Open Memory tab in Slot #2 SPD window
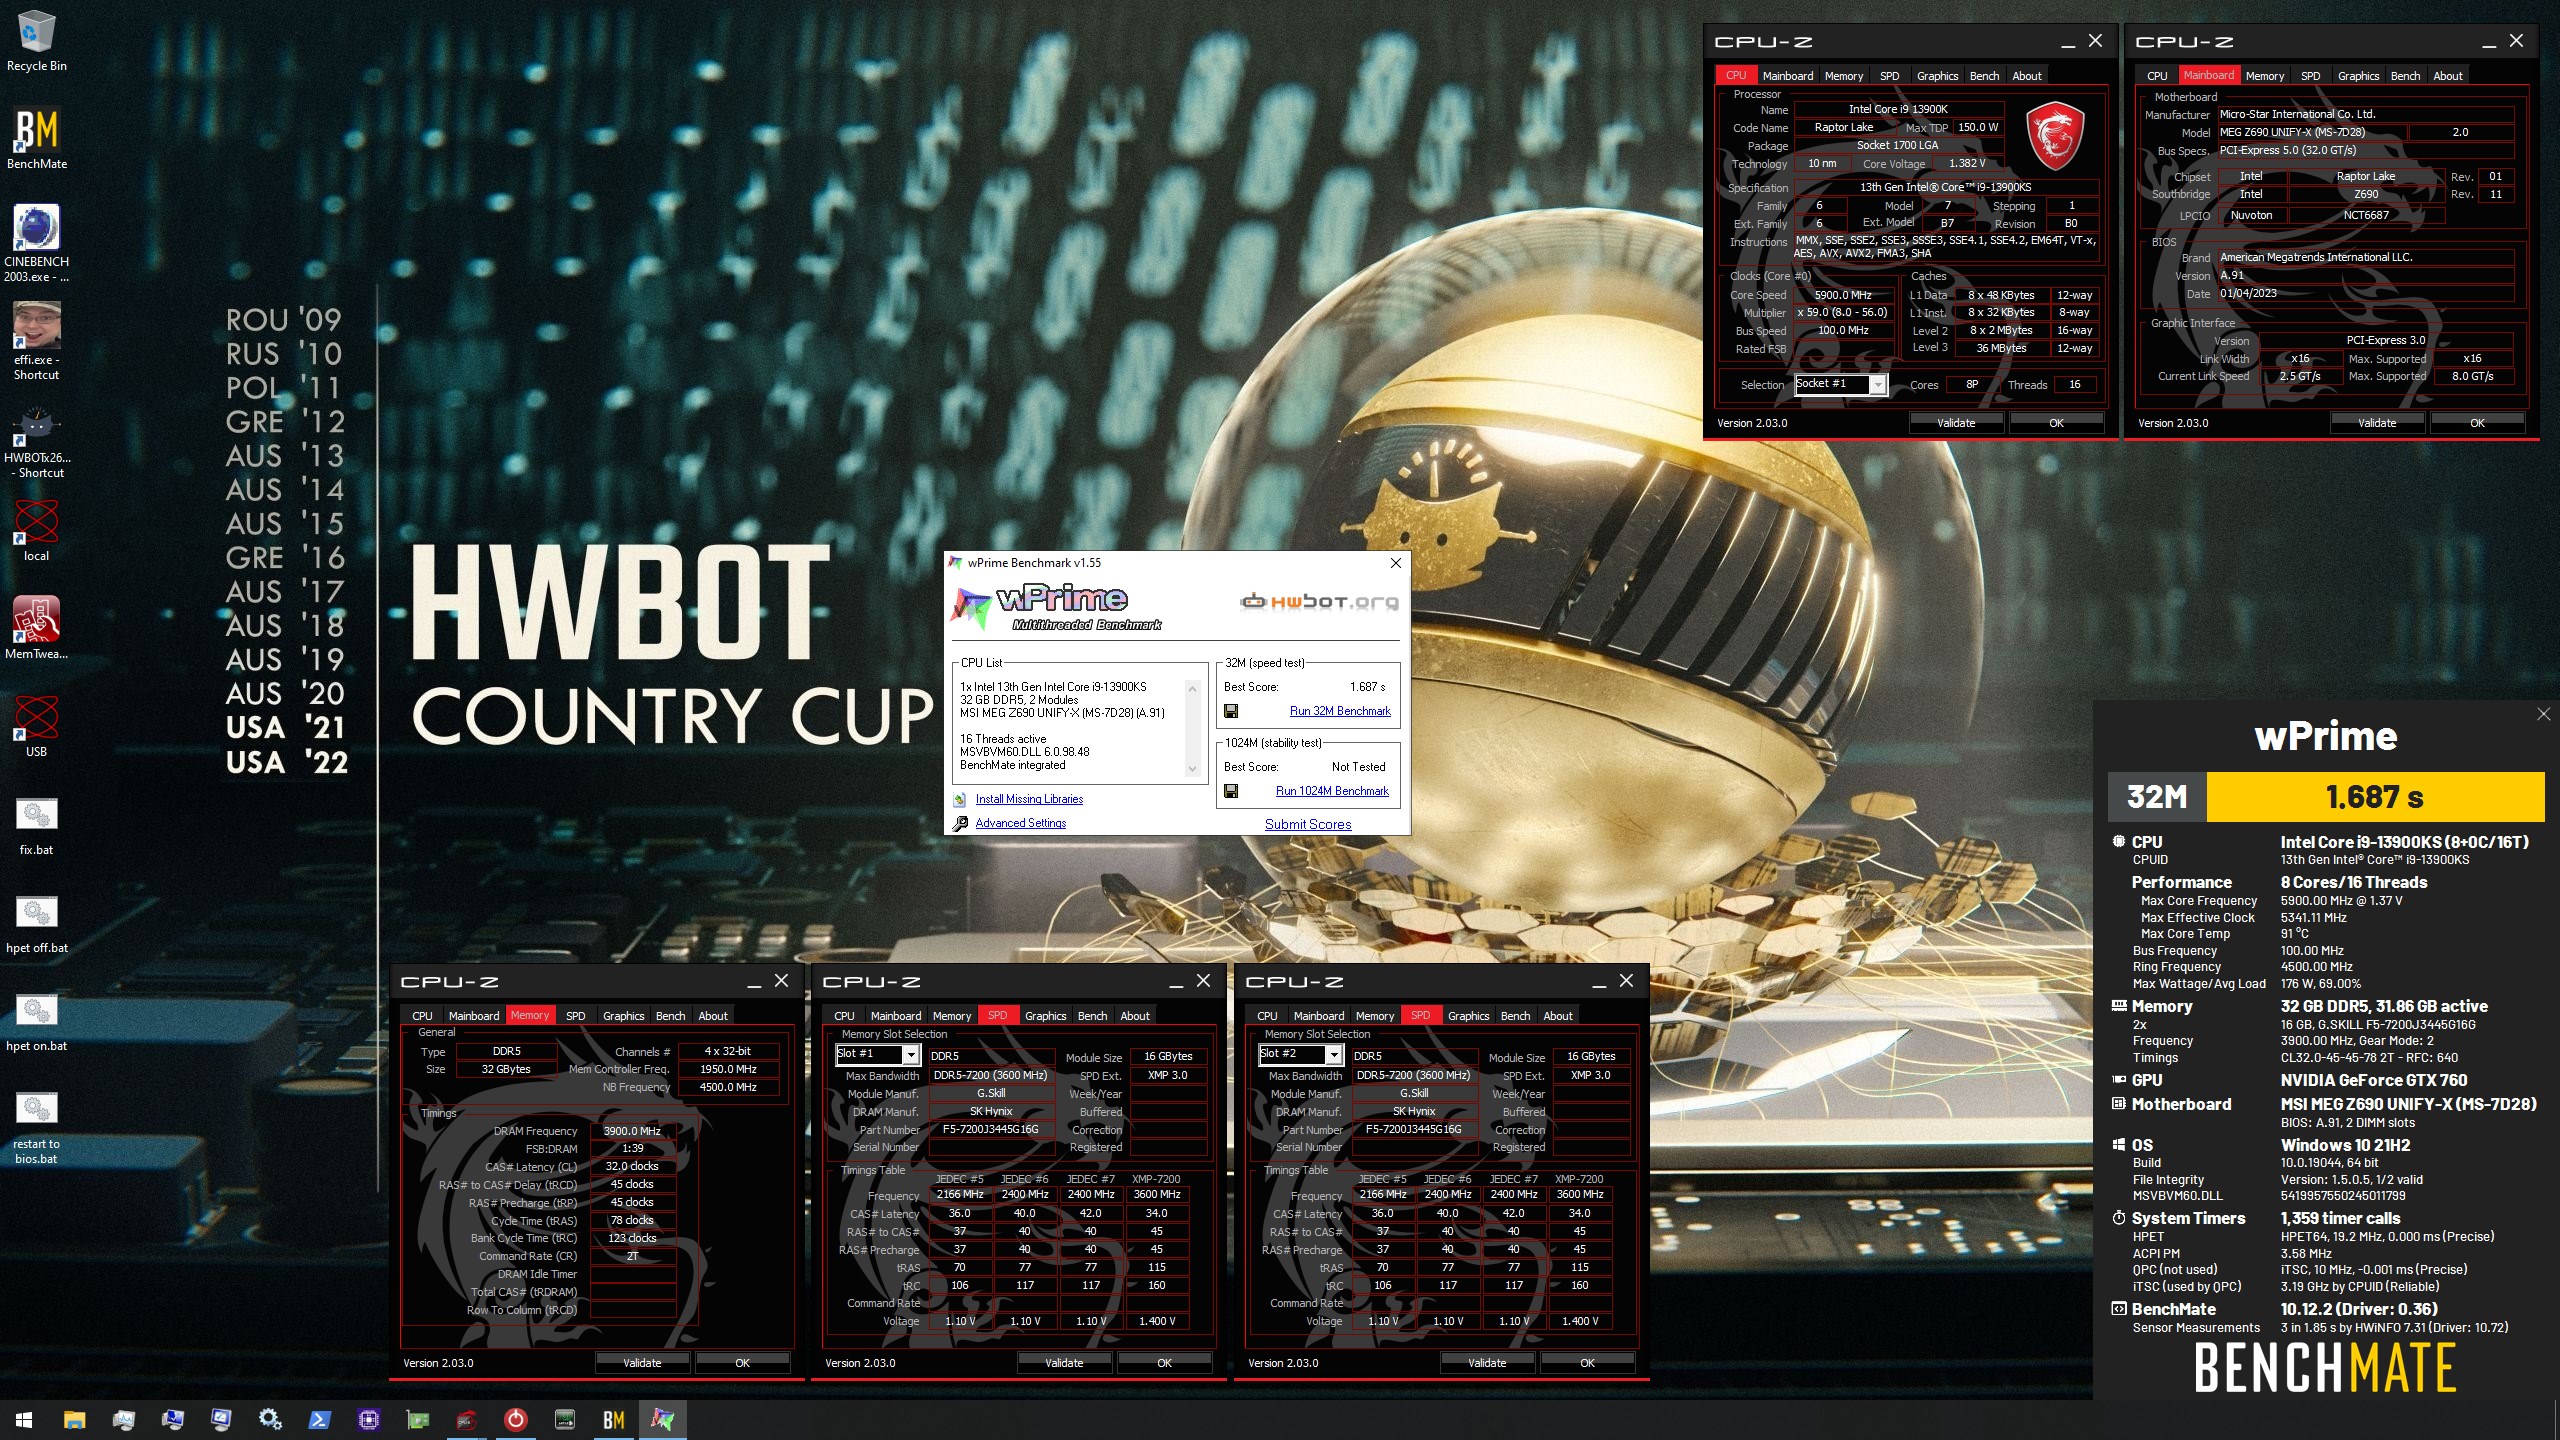 (x=1374, y=1016)
